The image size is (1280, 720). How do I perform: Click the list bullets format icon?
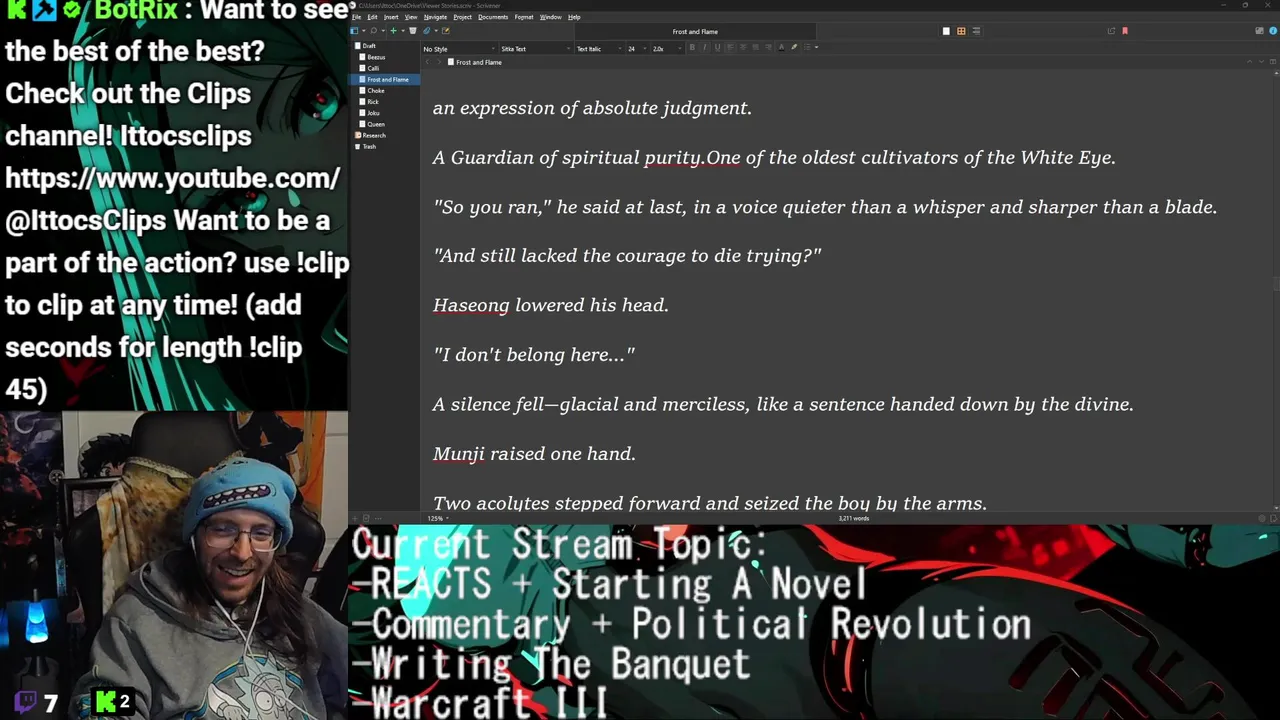[807, 47]
